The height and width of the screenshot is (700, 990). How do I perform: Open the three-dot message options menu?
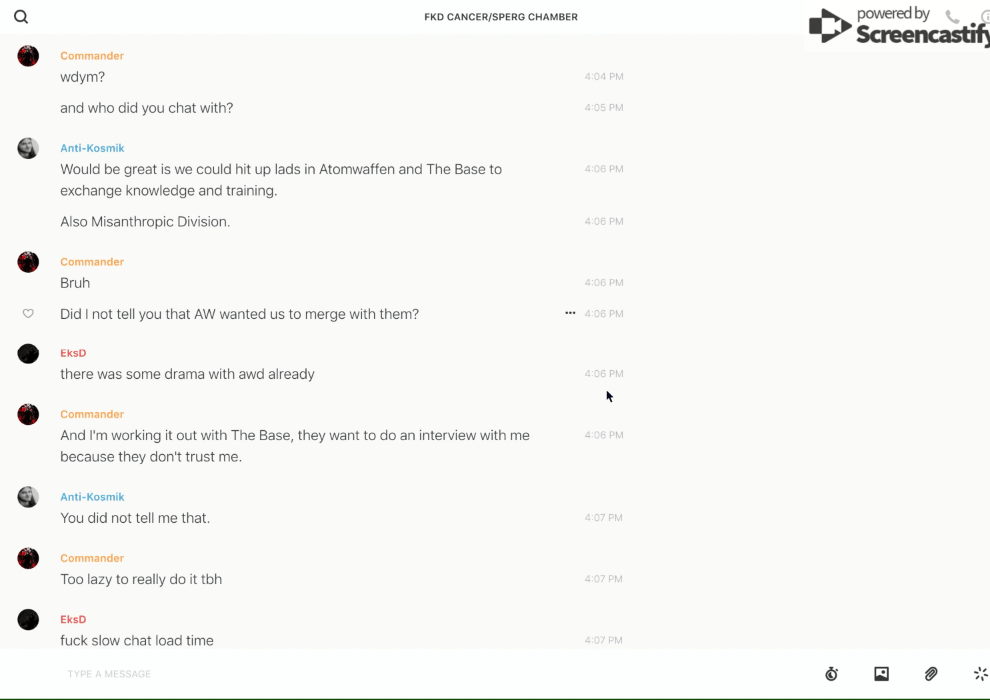click(x=570, y=313)
